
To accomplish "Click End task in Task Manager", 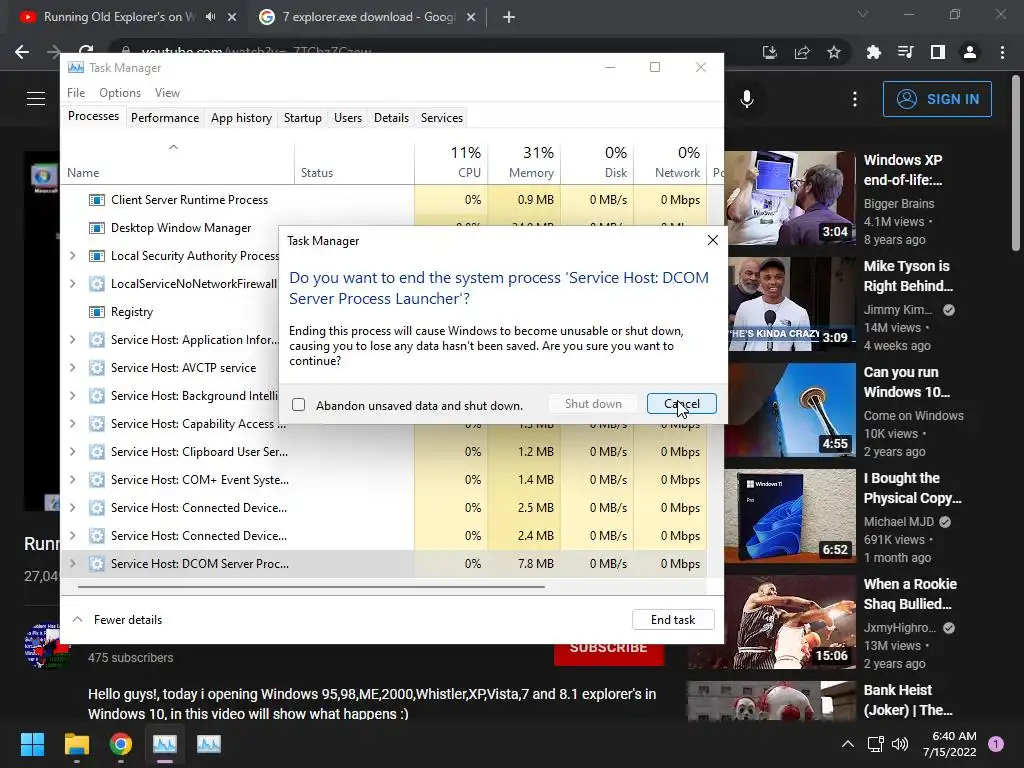I will (673, 620).
